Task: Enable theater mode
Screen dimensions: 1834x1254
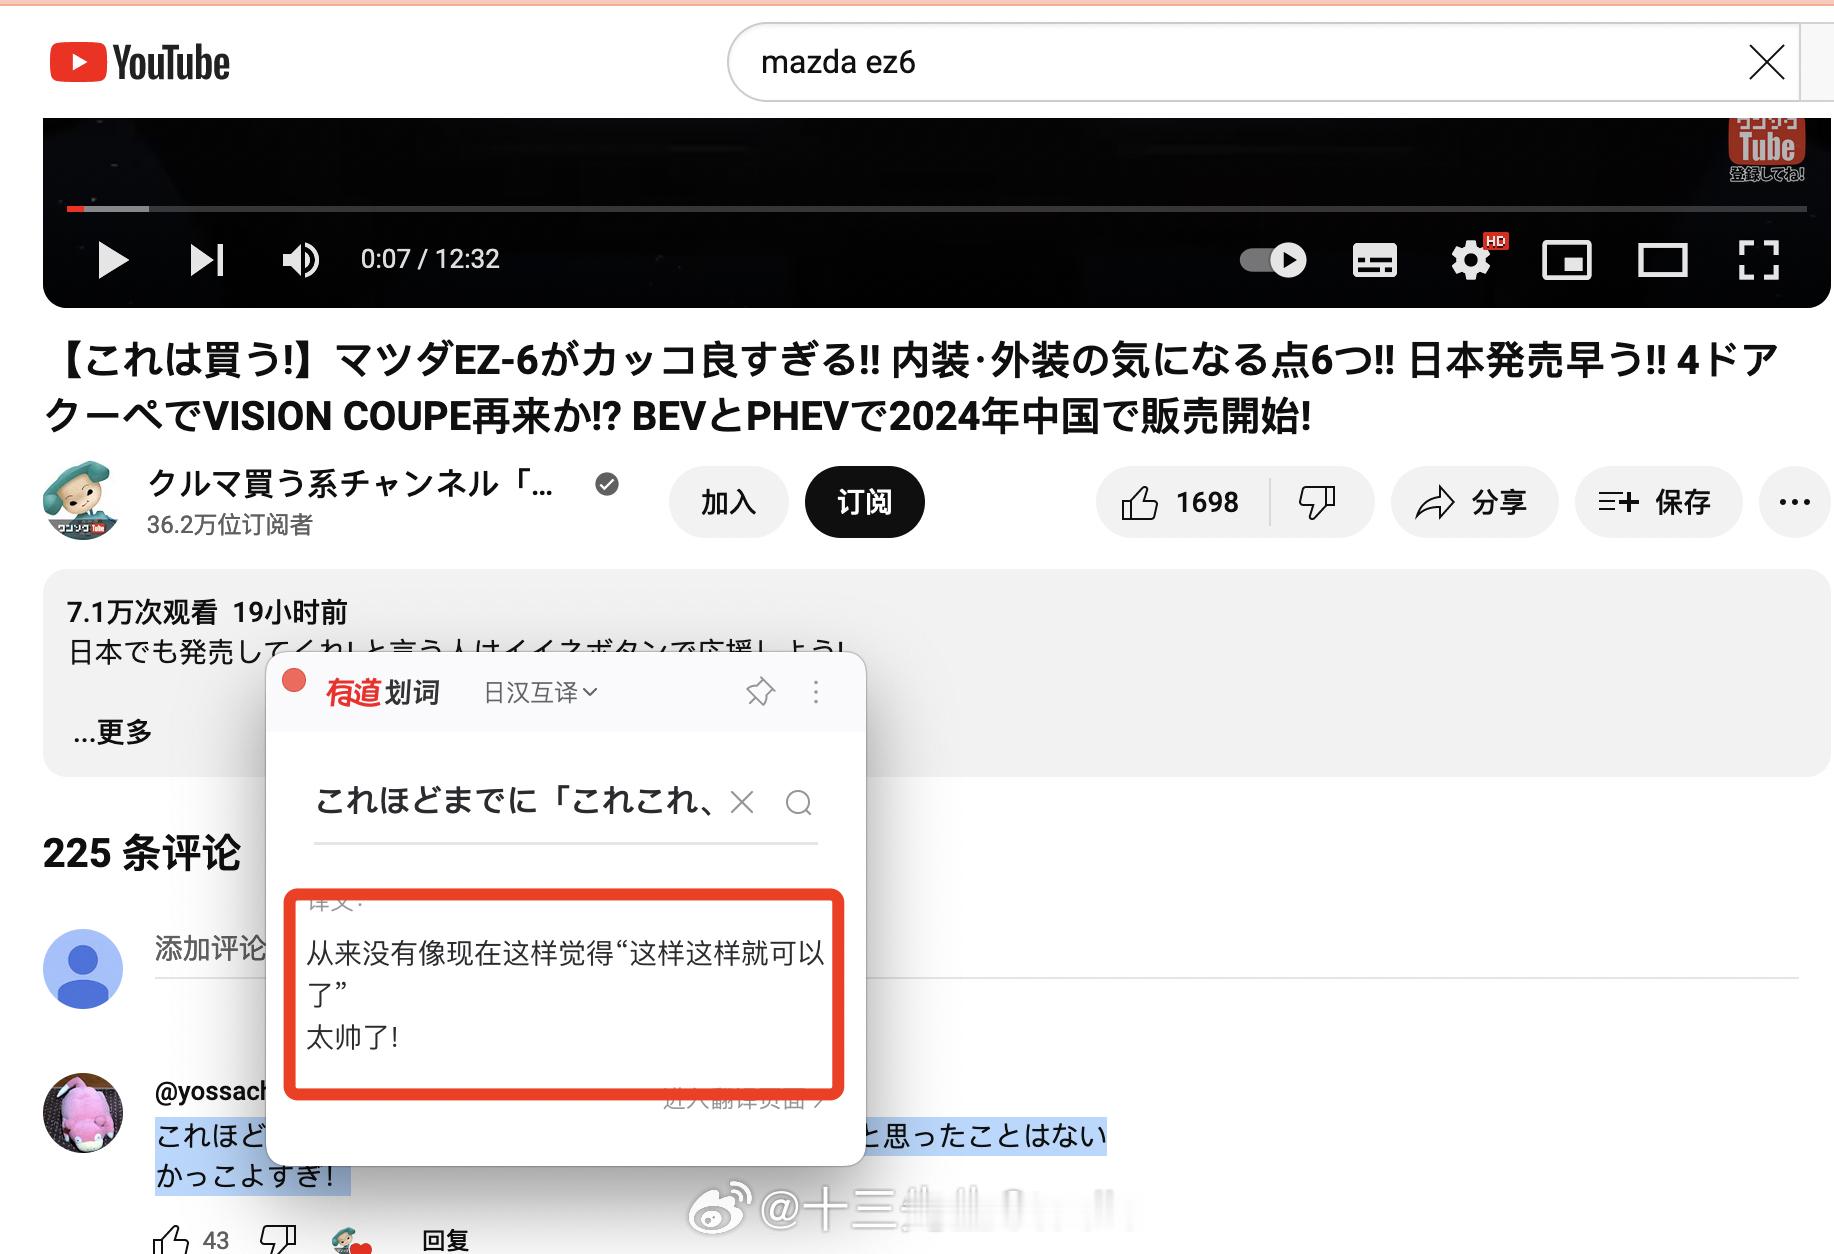Action: pyautogui.click(x=1663, y=260)
